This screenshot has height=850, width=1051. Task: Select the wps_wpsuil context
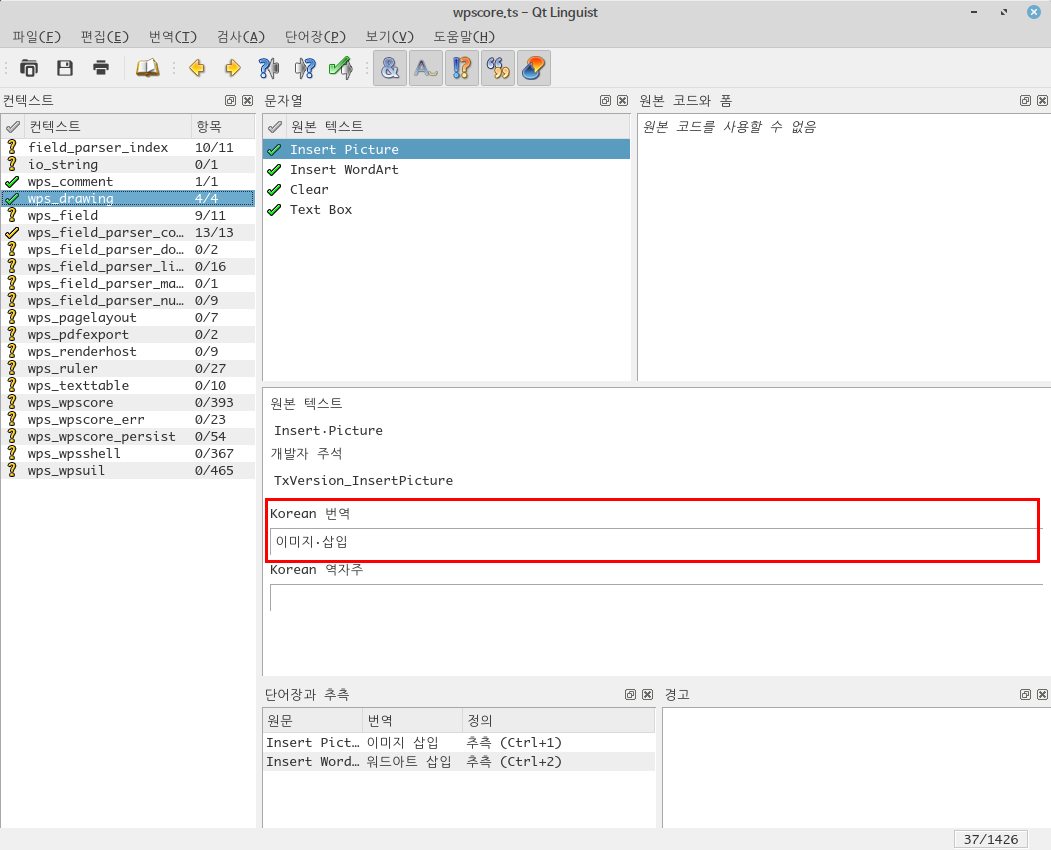pyautogui.click(x=128, y=471)
